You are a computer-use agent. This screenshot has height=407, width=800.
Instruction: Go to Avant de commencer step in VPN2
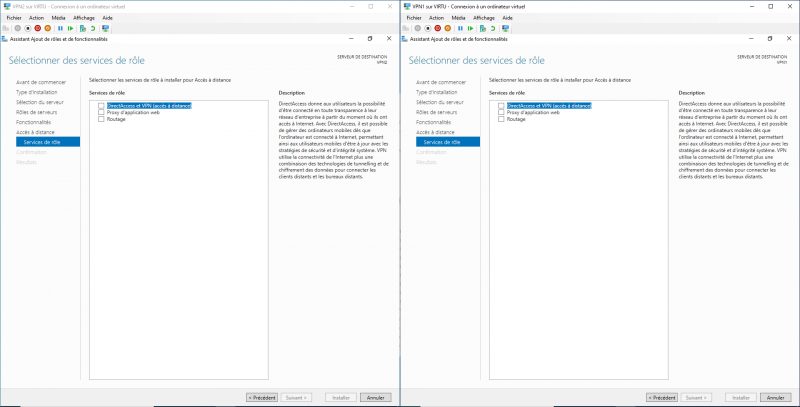tap(41, 82)
